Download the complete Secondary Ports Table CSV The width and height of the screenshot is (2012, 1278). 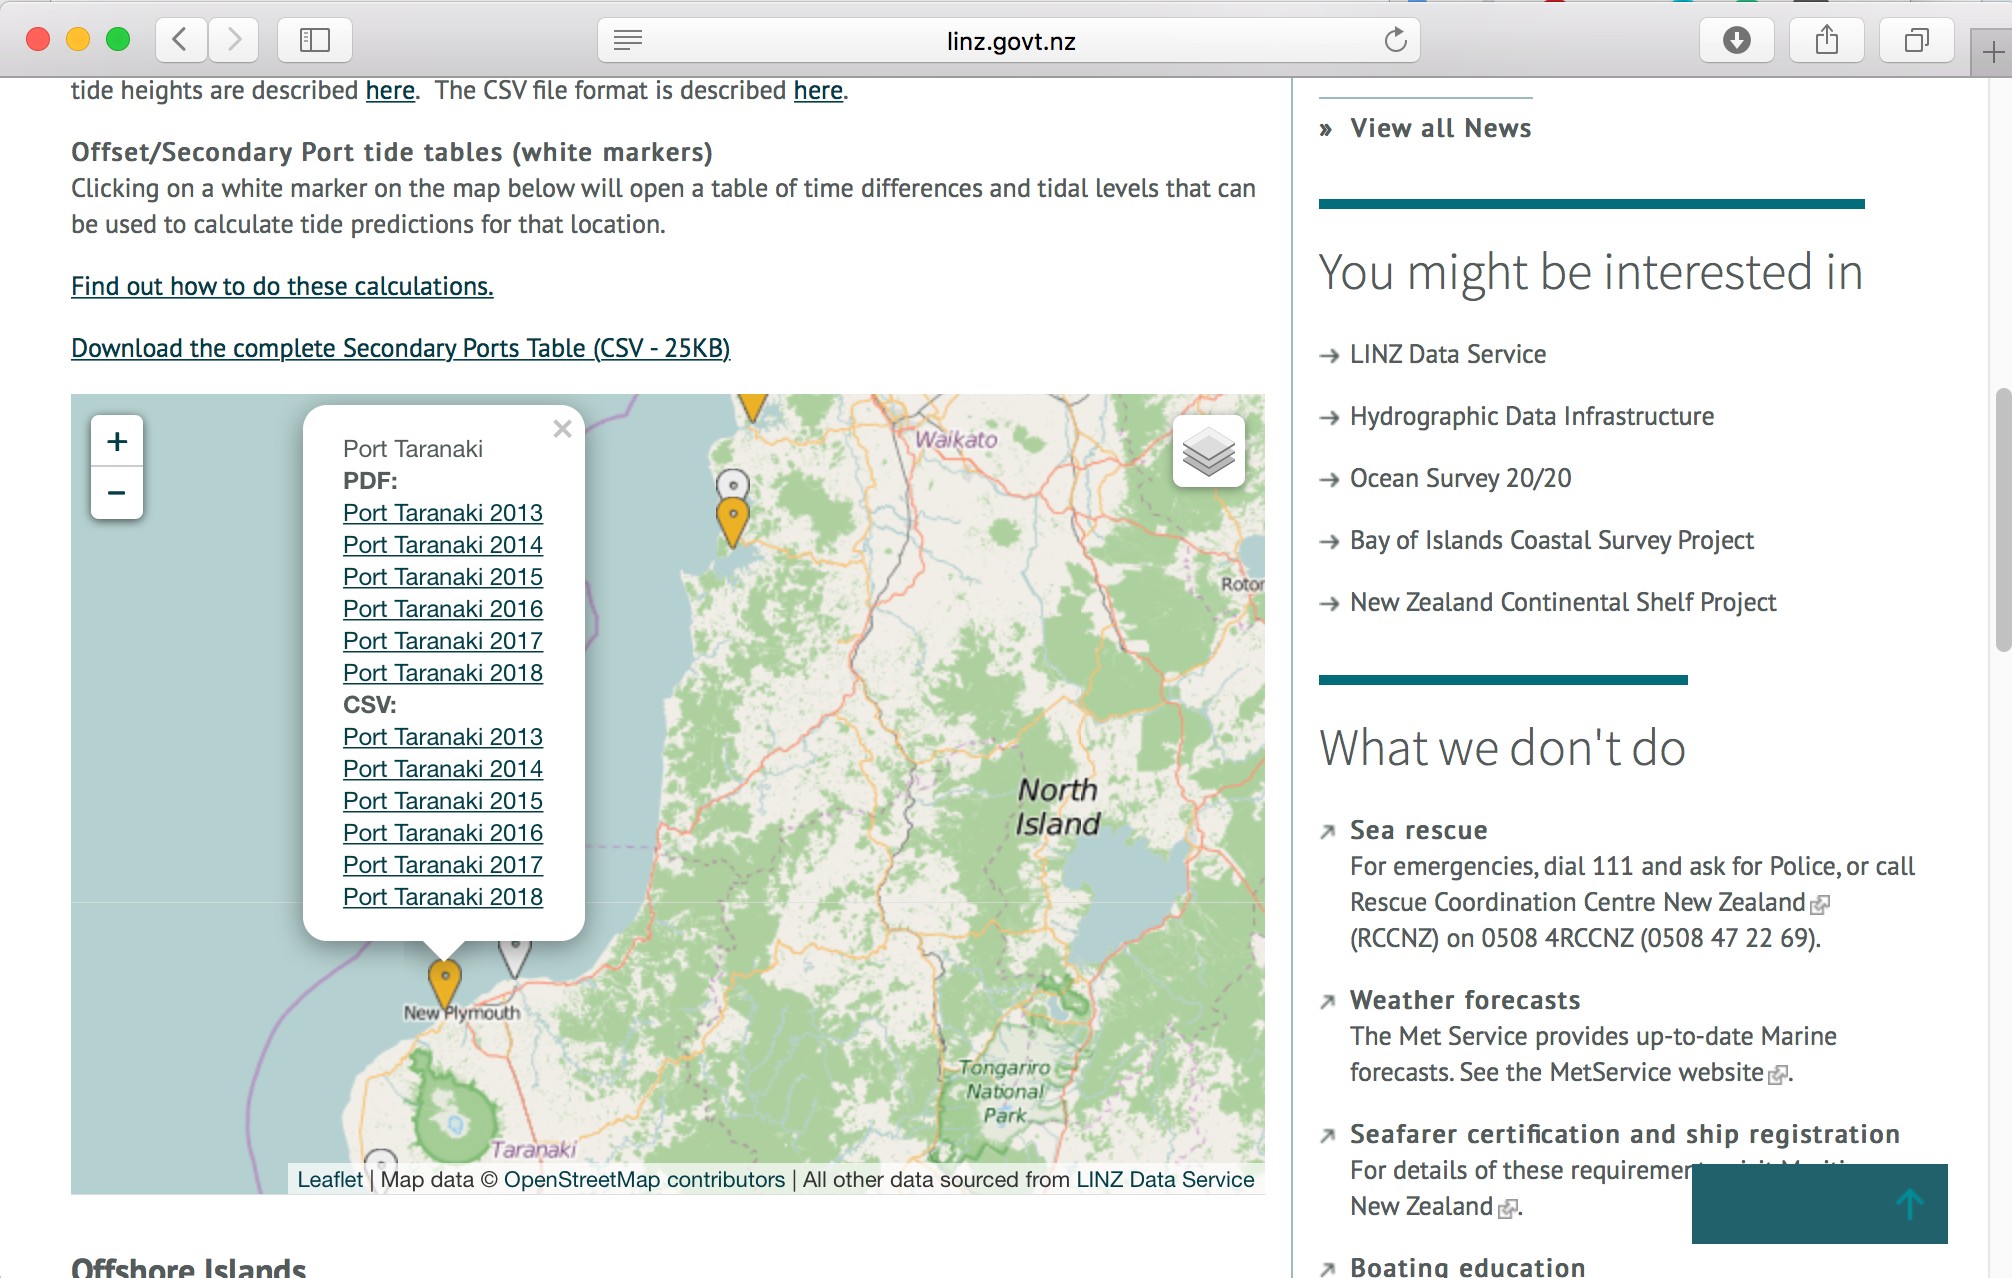tap(400, 348)
